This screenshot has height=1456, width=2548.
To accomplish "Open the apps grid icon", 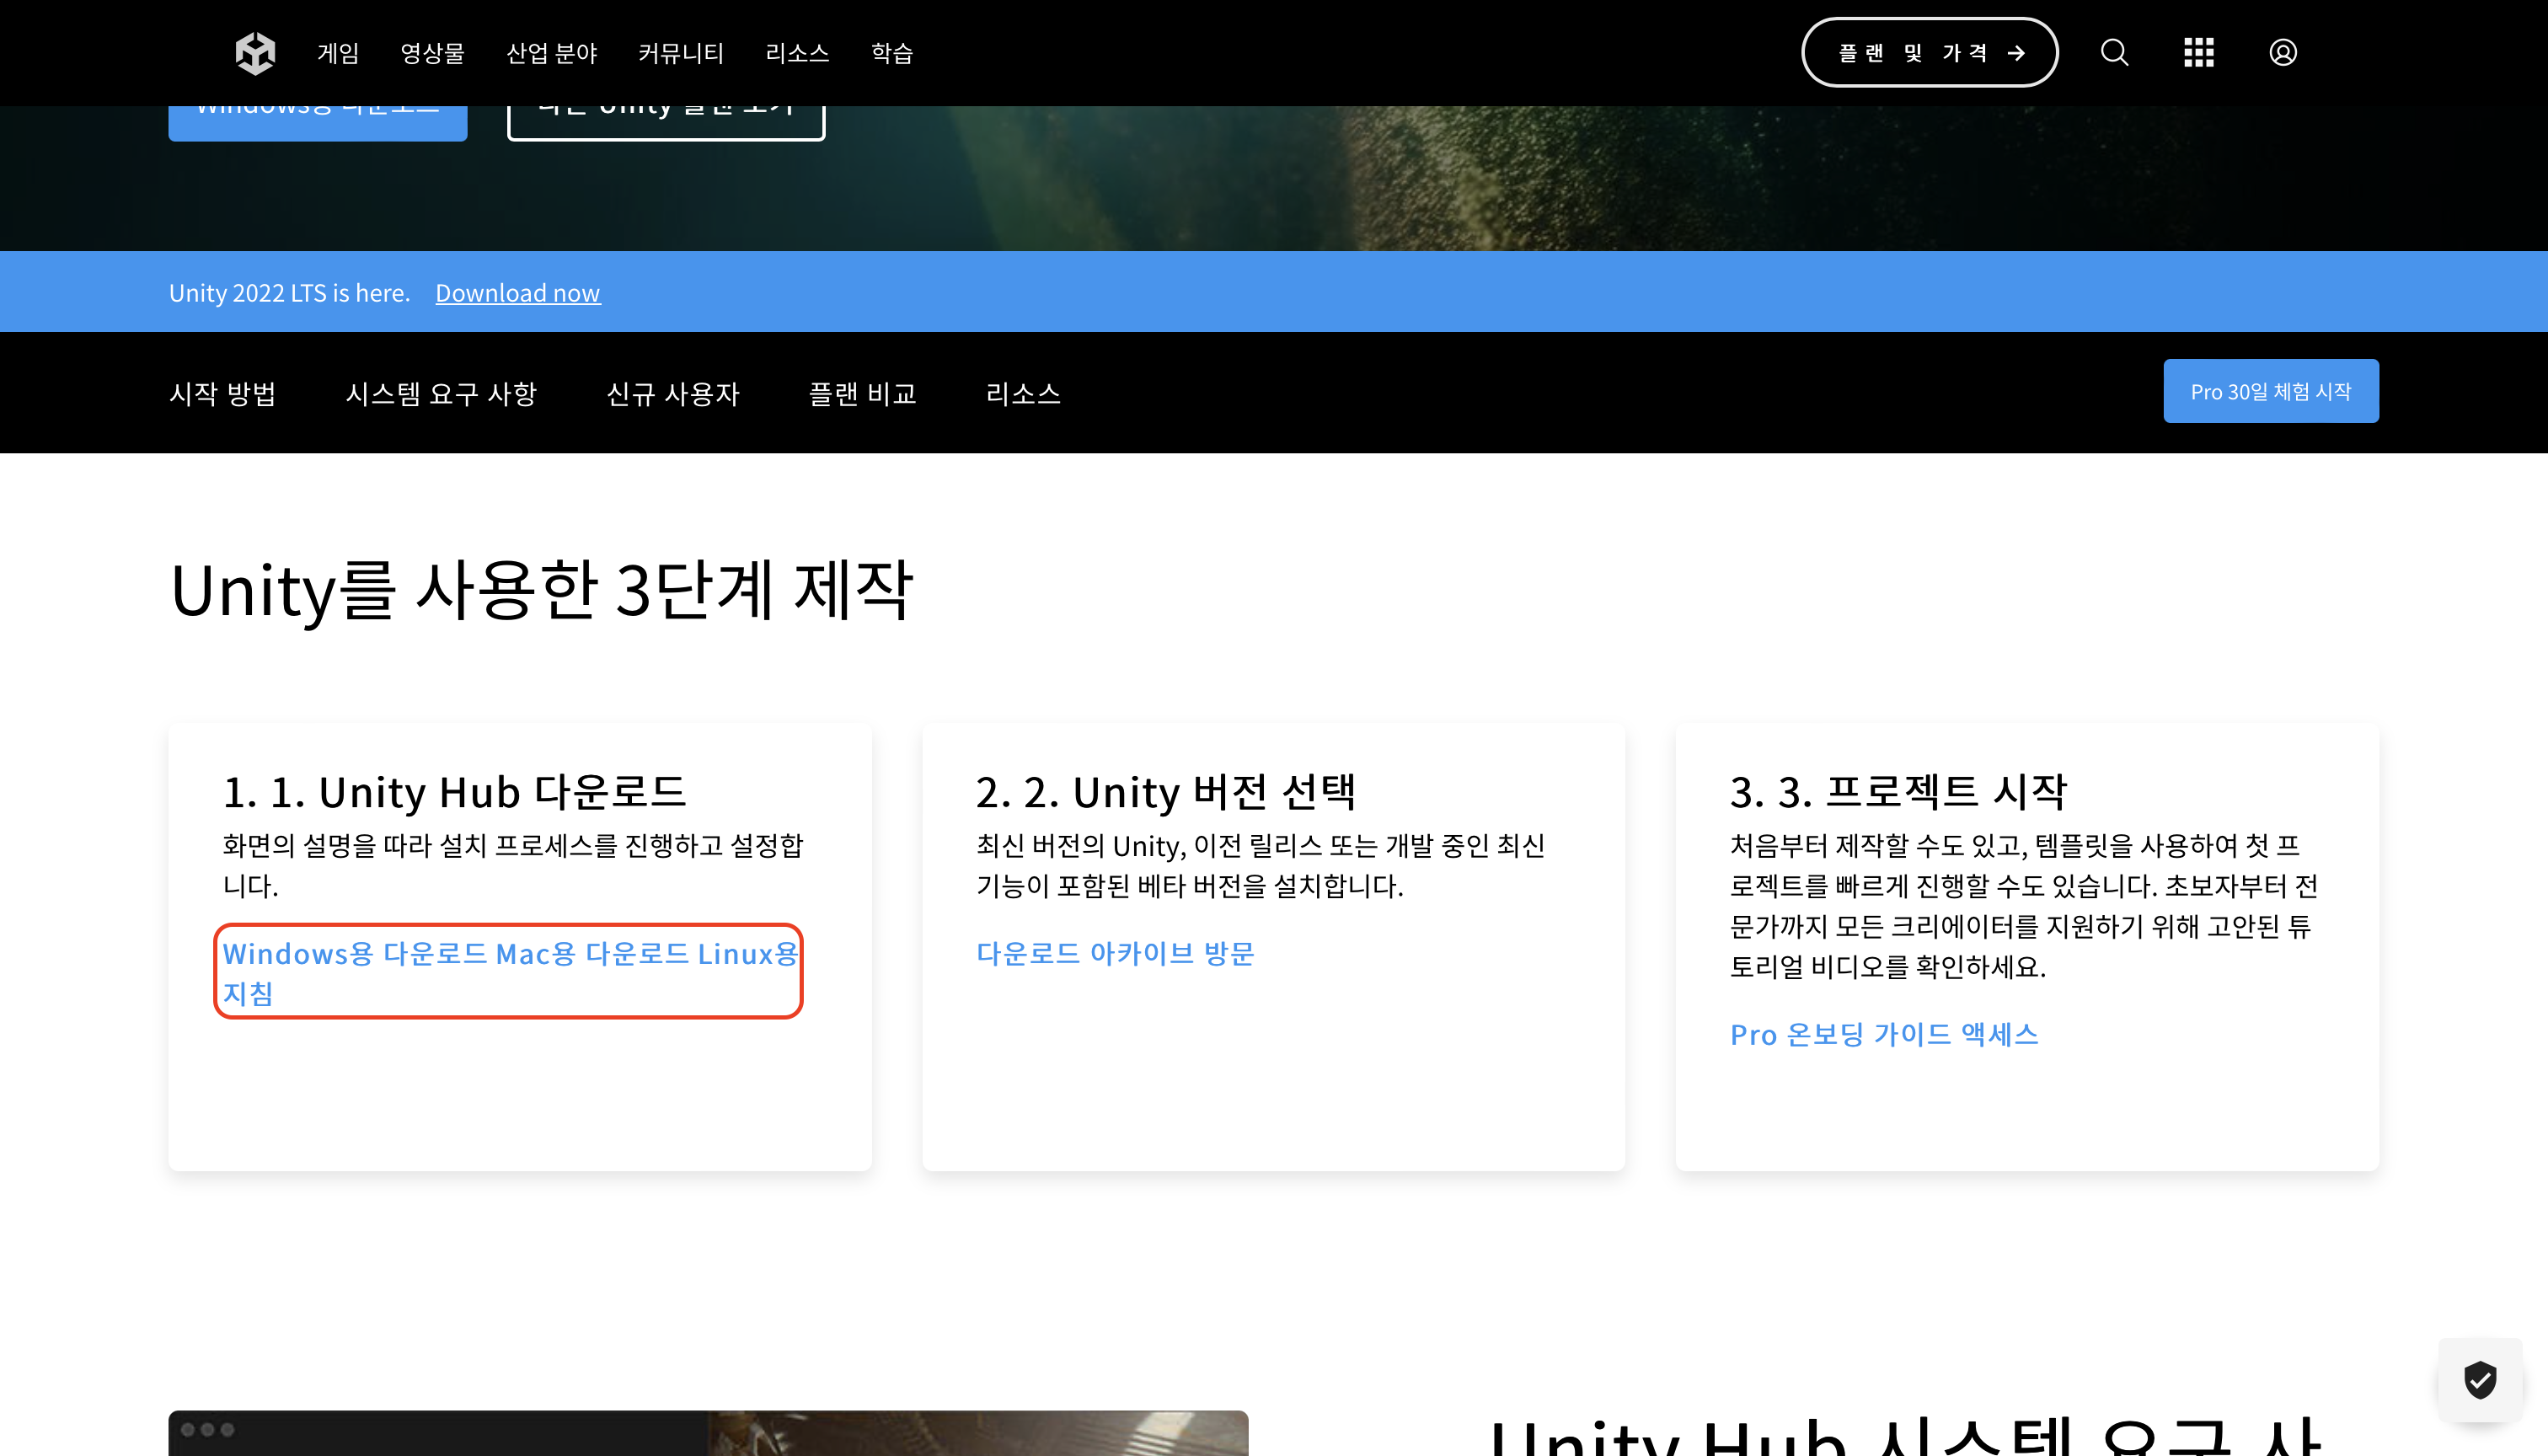I will tap(2198, 52).
